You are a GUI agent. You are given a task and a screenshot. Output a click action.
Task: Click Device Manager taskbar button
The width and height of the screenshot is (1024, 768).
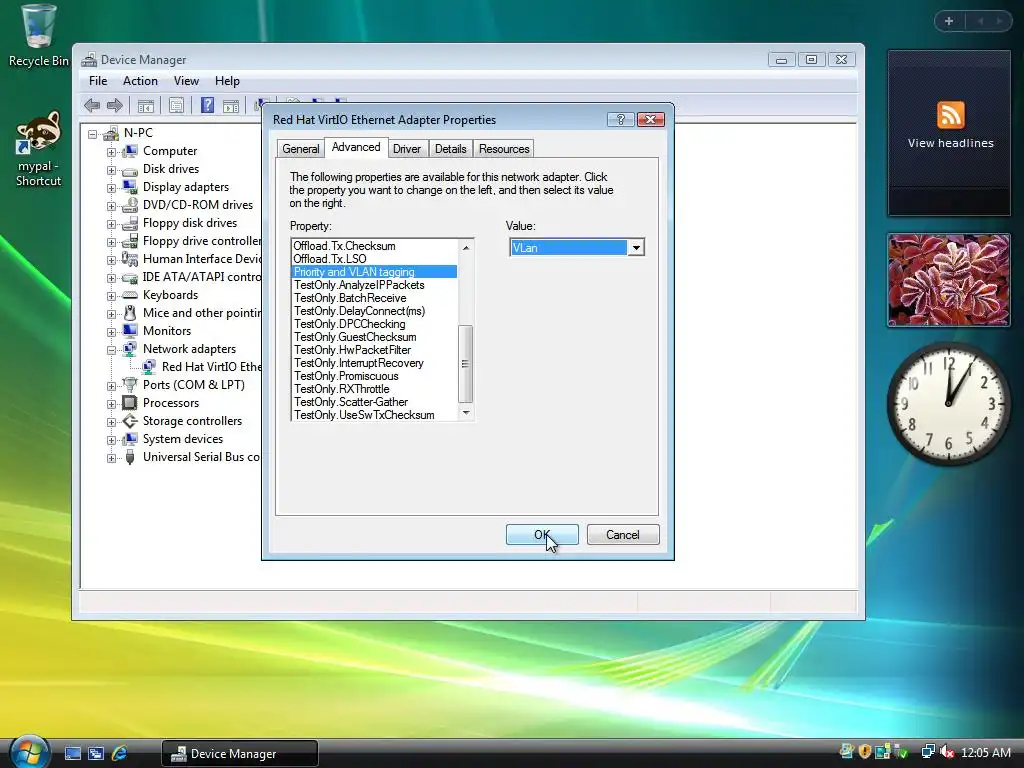240,754
